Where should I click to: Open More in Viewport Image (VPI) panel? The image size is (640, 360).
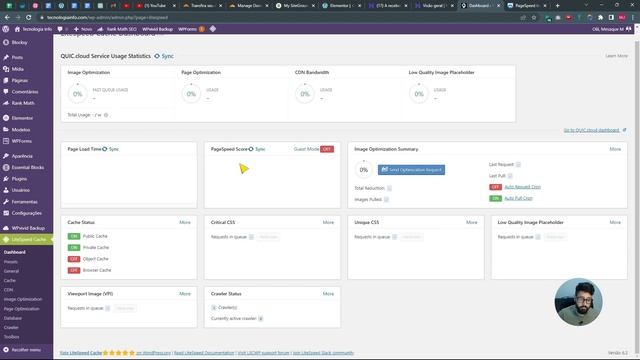(x=185, y=294)
